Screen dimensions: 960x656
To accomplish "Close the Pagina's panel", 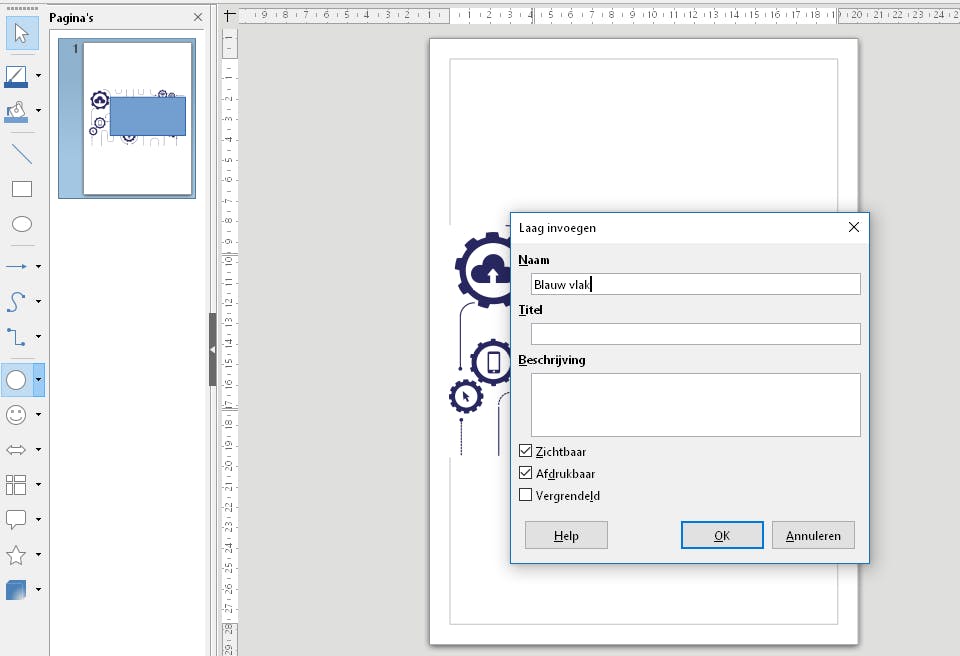I will click(198, 17).
